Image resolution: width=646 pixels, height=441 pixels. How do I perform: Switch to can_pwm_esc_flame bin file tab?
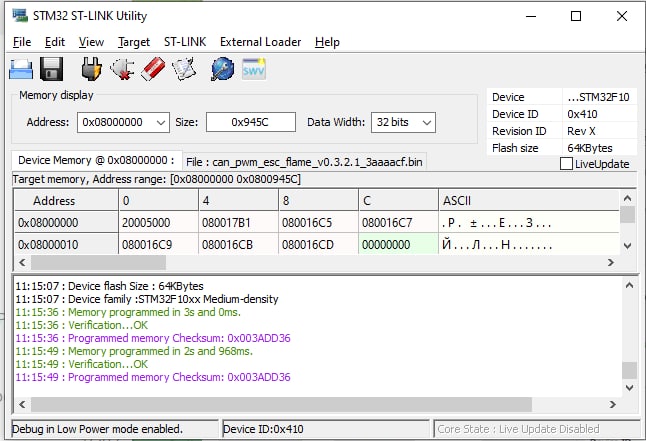coord(304,162)
